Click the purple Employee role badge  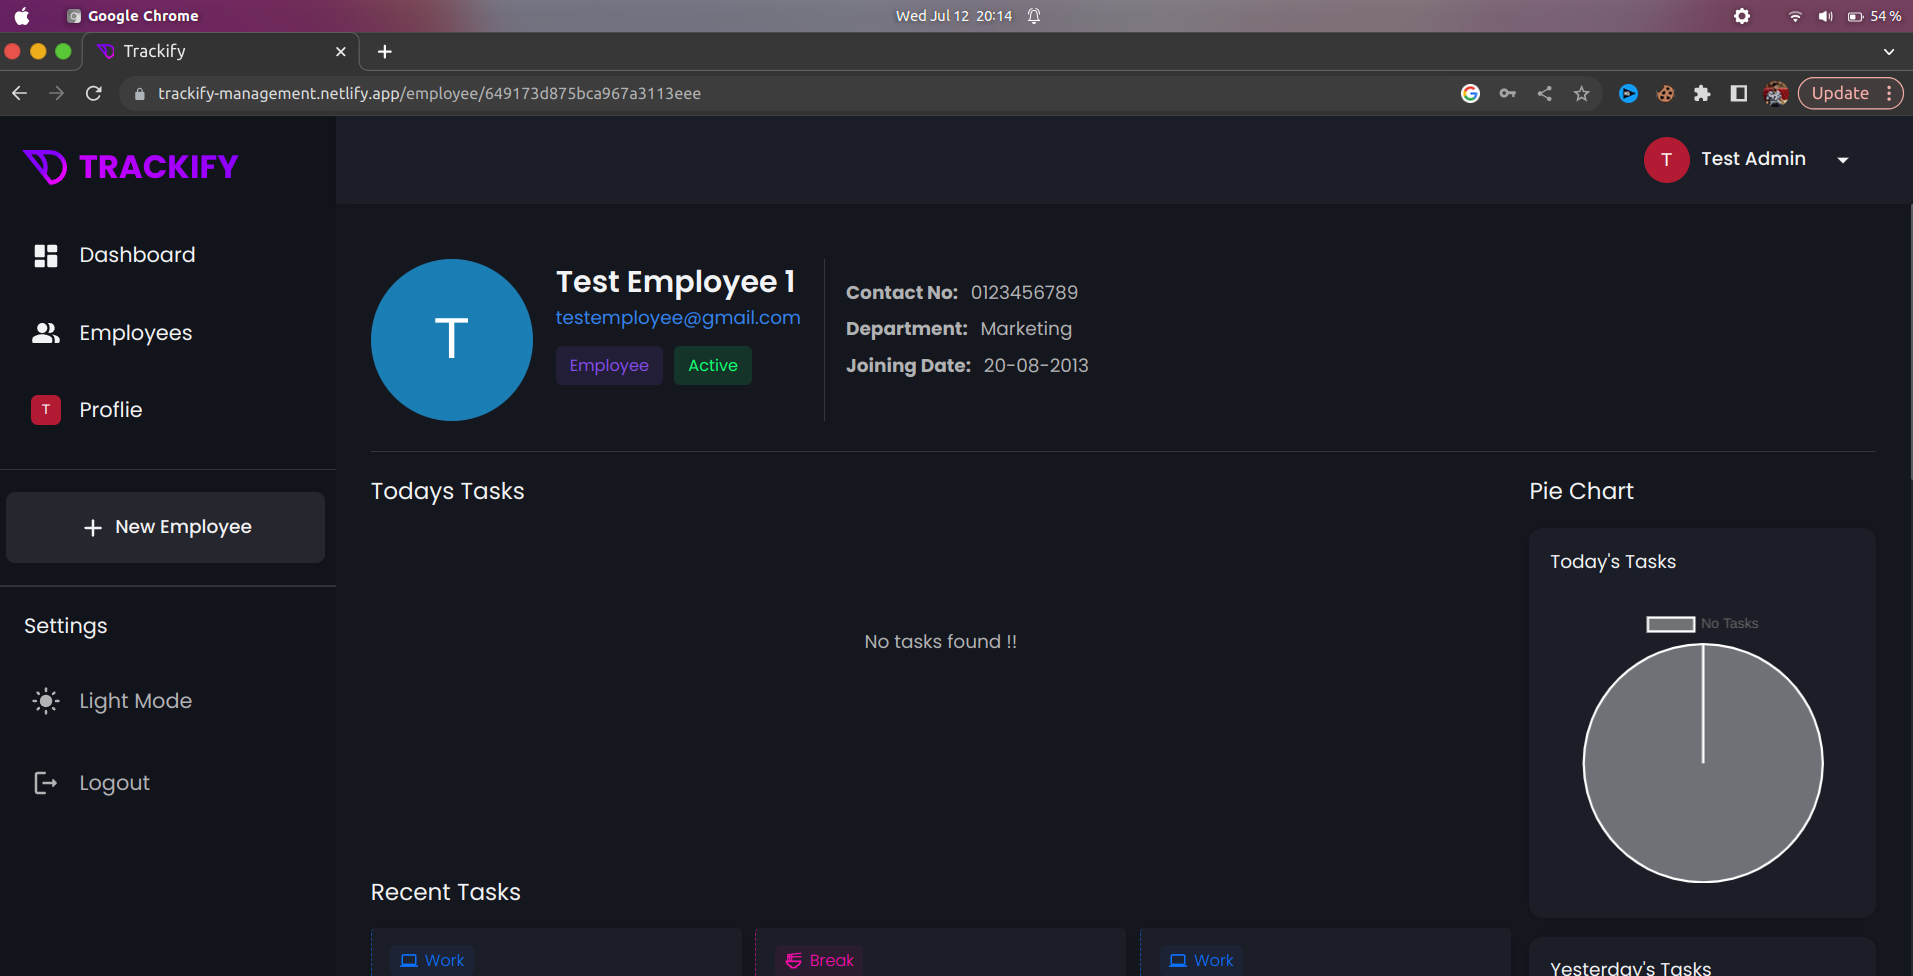pos(609,366)
